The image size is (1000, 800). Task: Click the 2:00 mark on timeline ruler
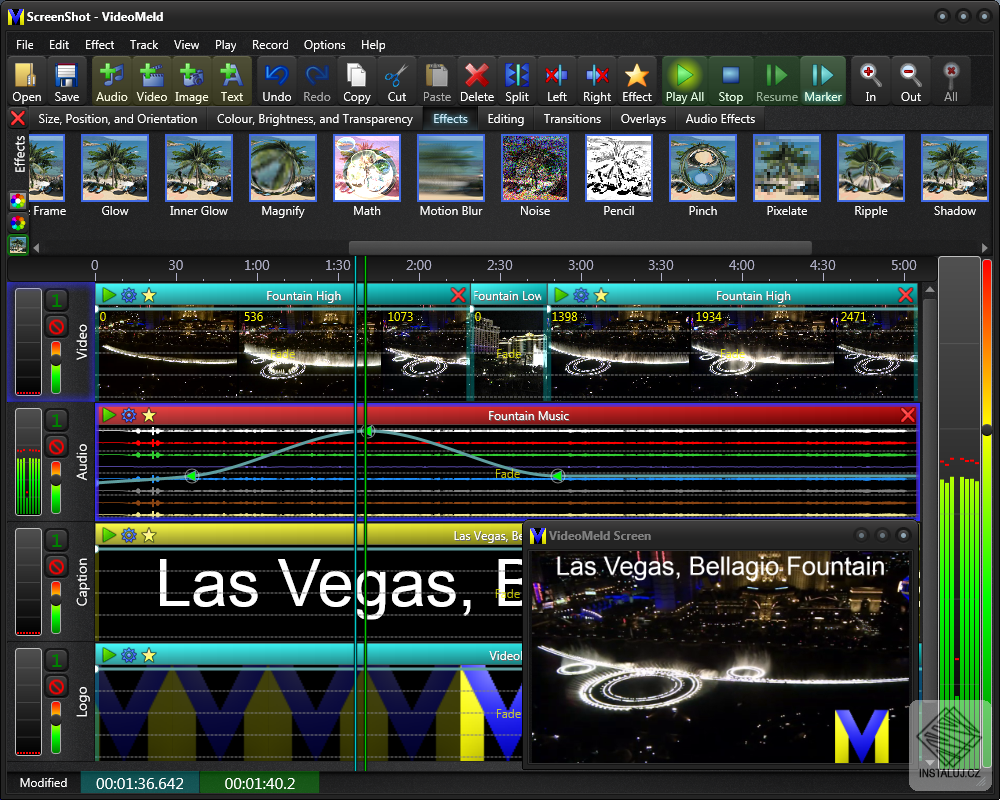click(418, 267)
